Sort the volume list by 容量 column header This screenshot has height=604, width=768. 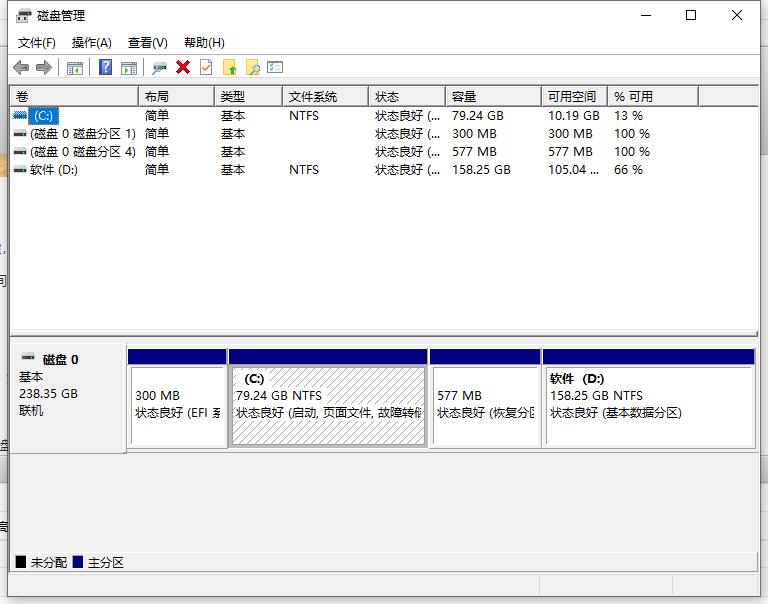click(x=492, y=97)
